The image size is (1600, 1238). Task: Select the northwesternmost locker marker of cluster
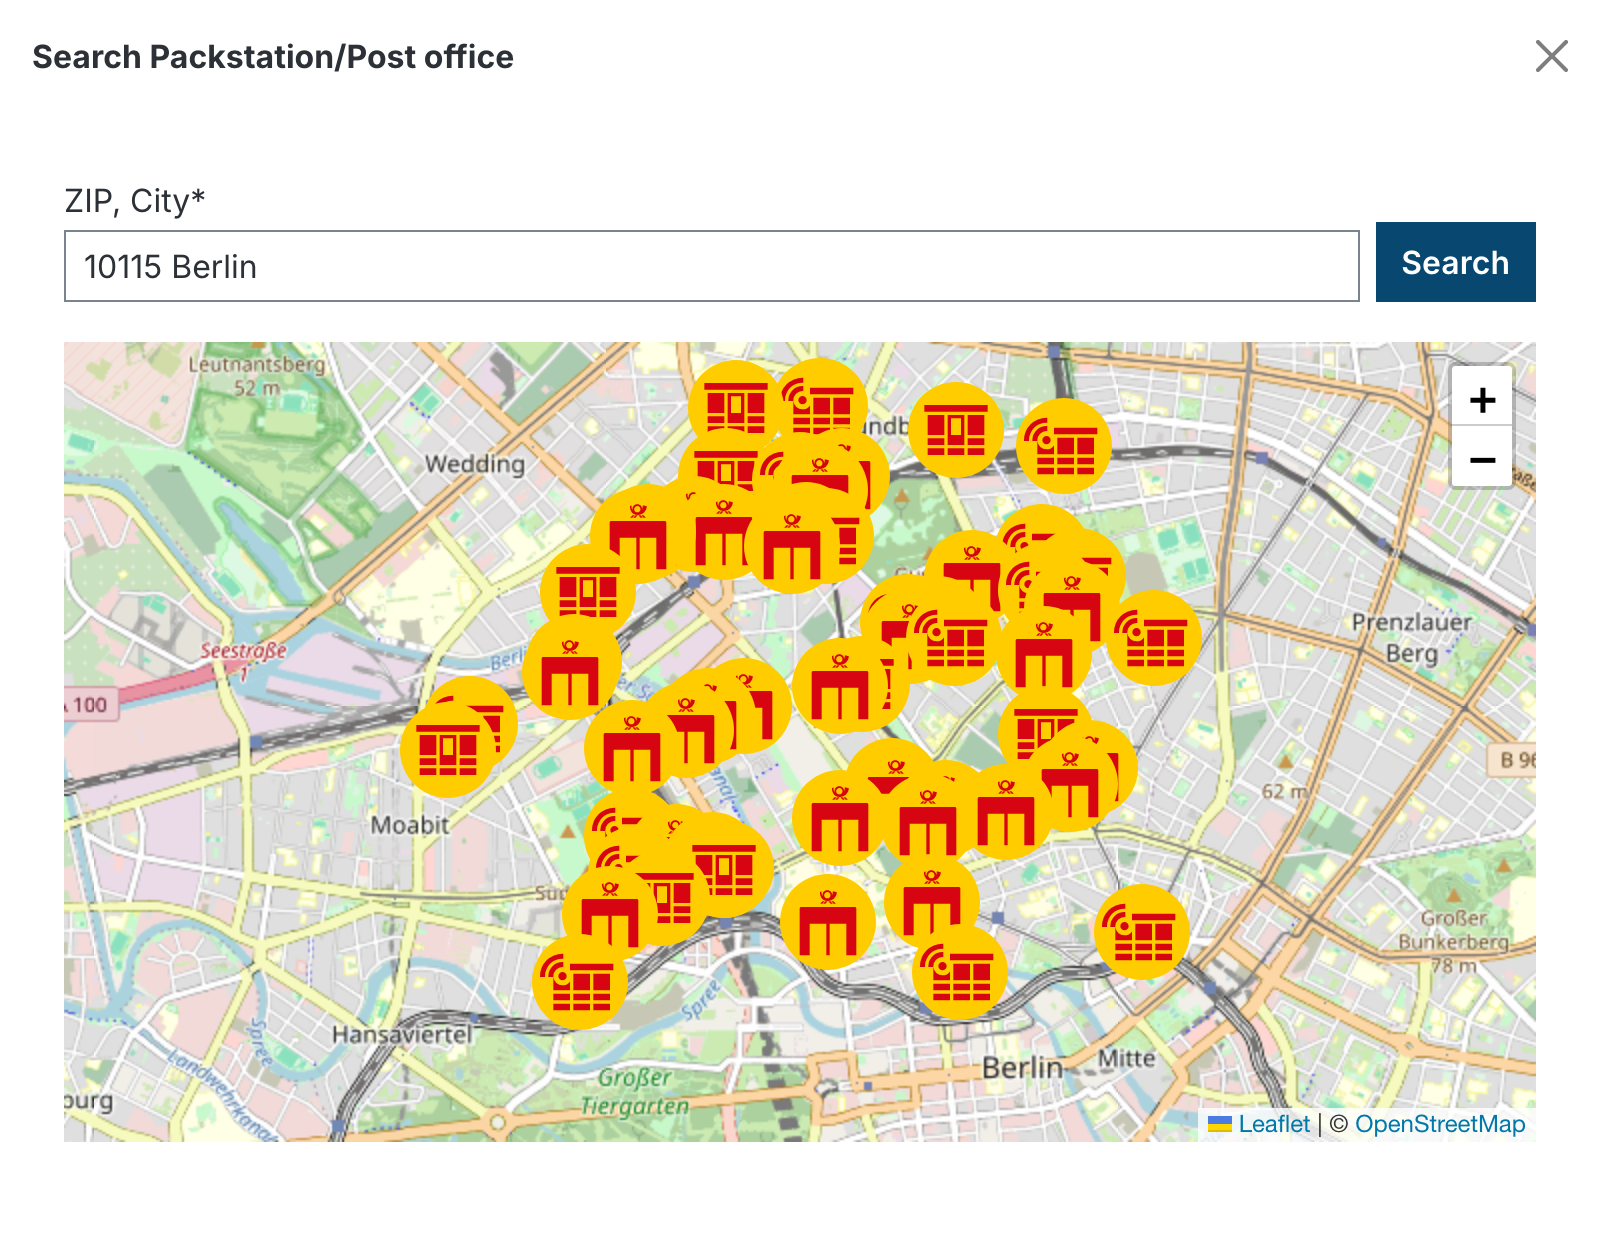(x=736, y=408)
